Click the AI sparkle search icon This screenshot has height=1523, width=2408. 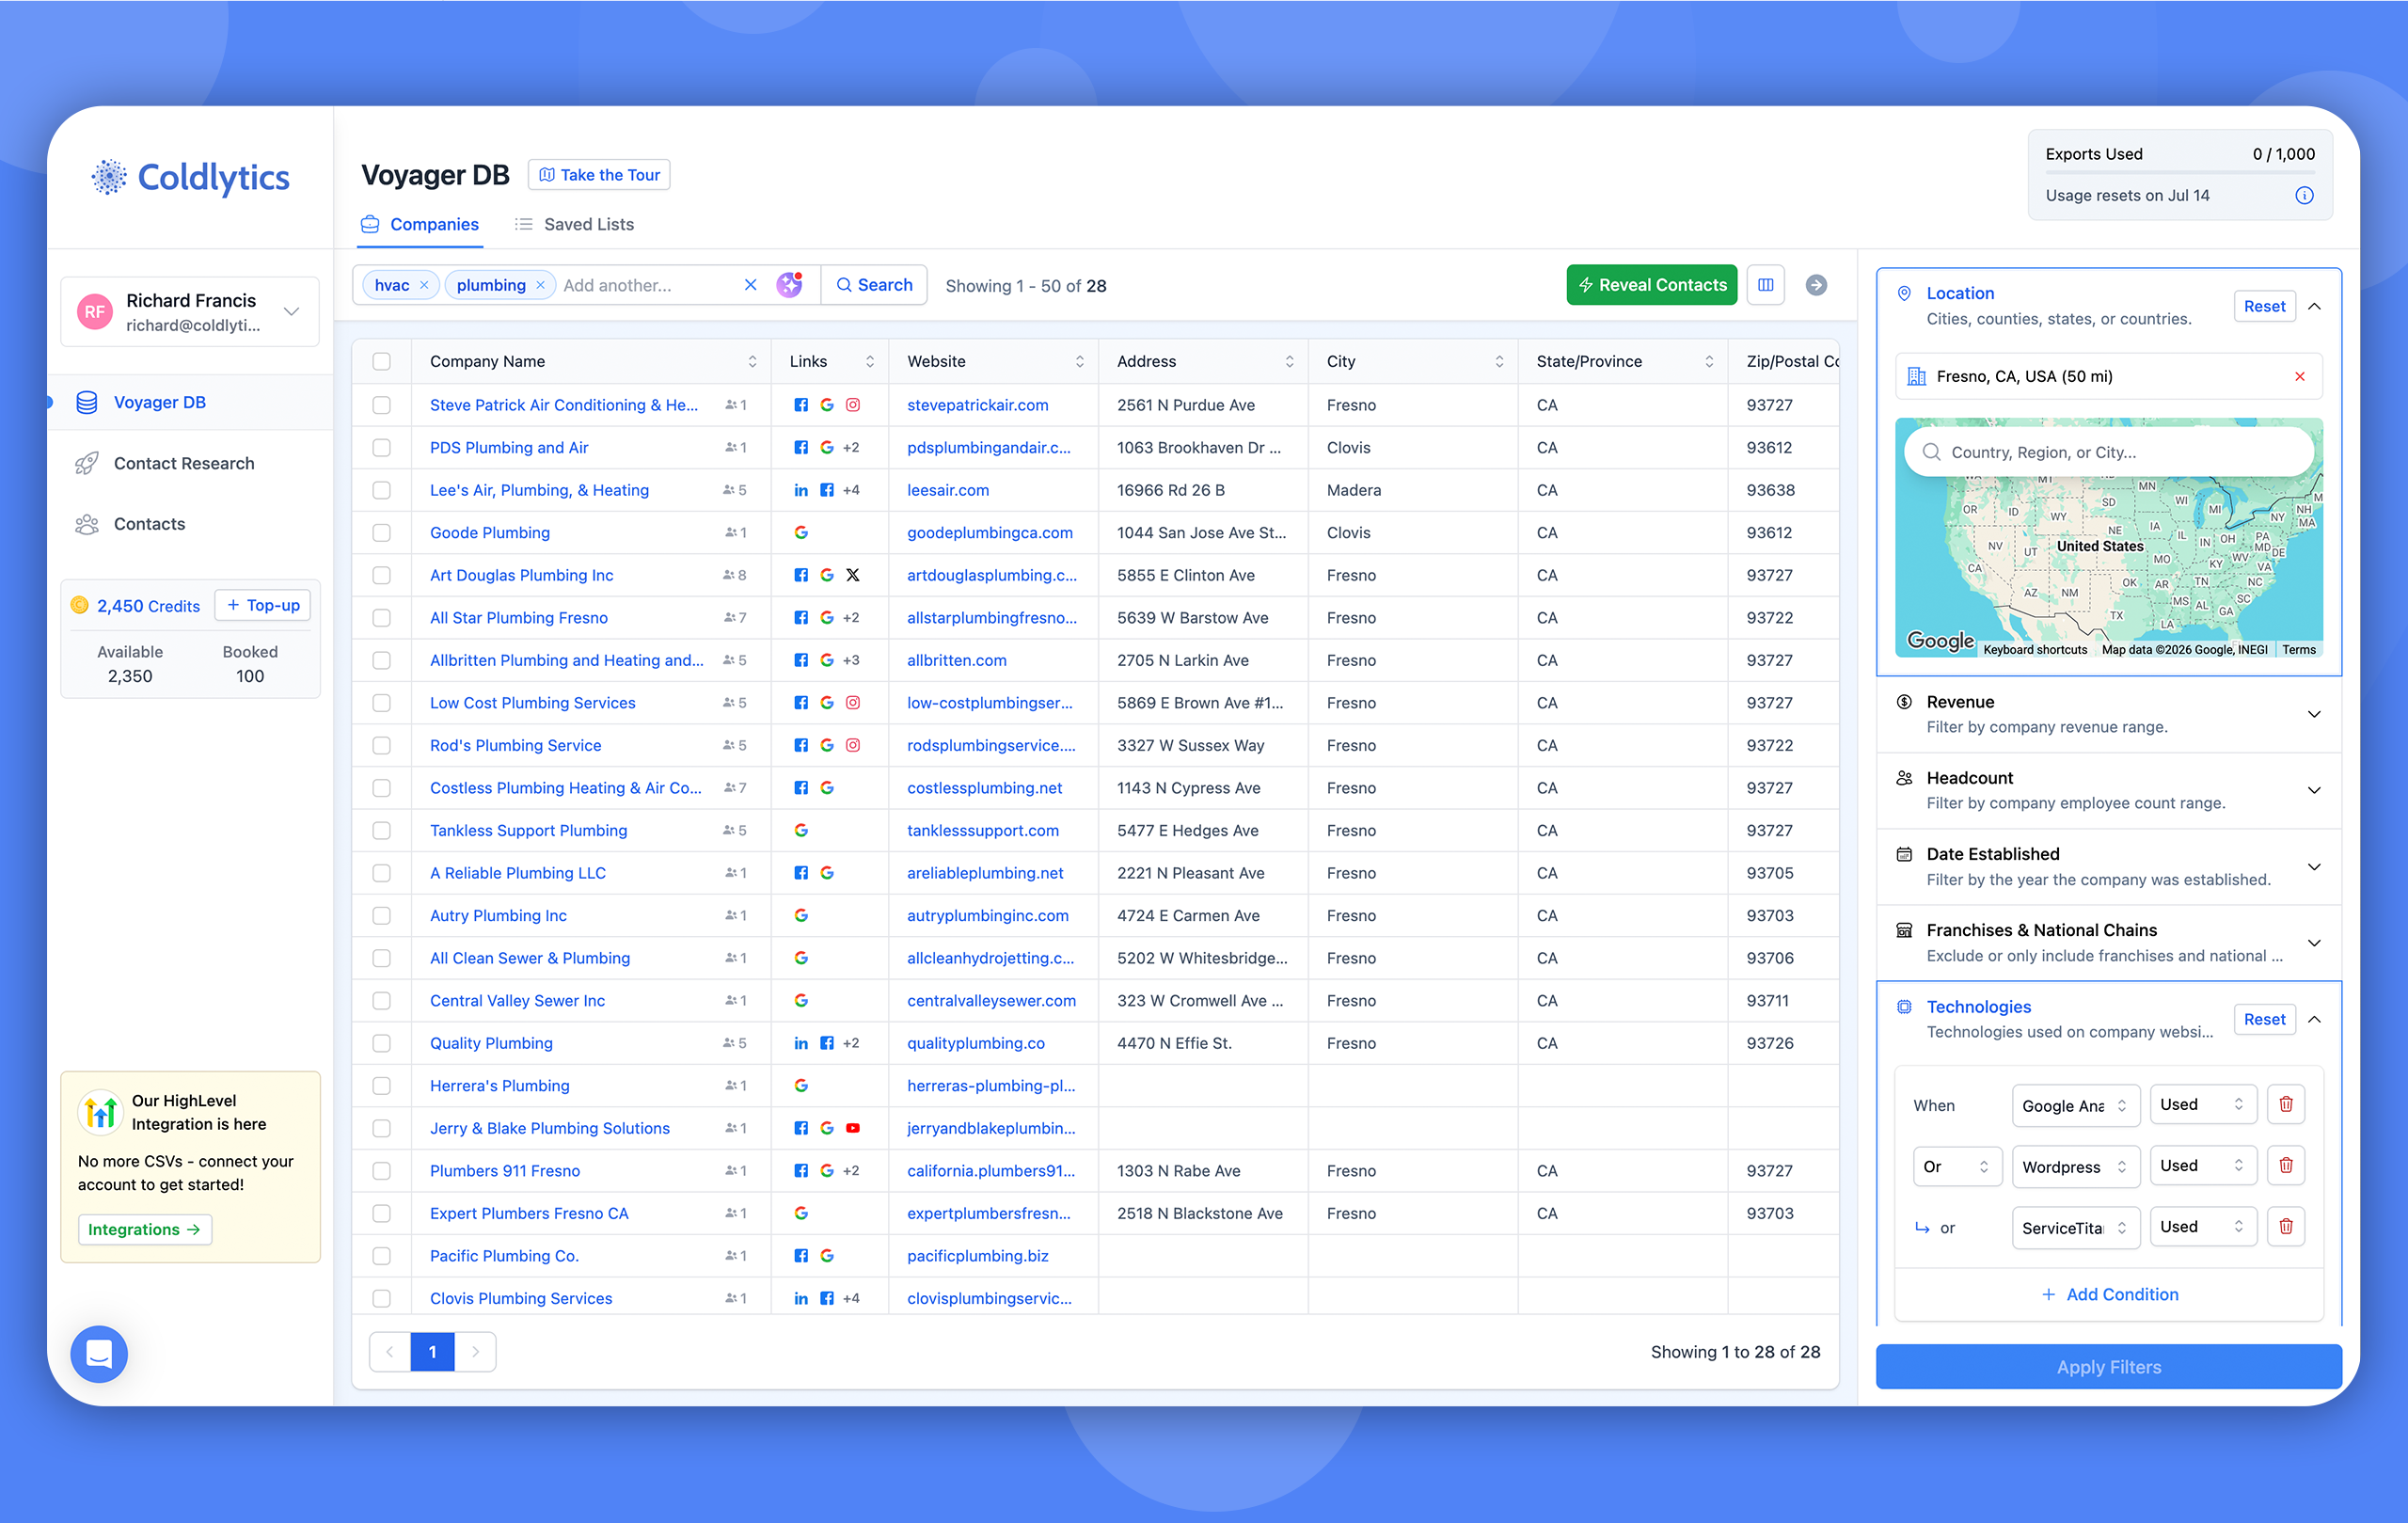pos(790,285)
